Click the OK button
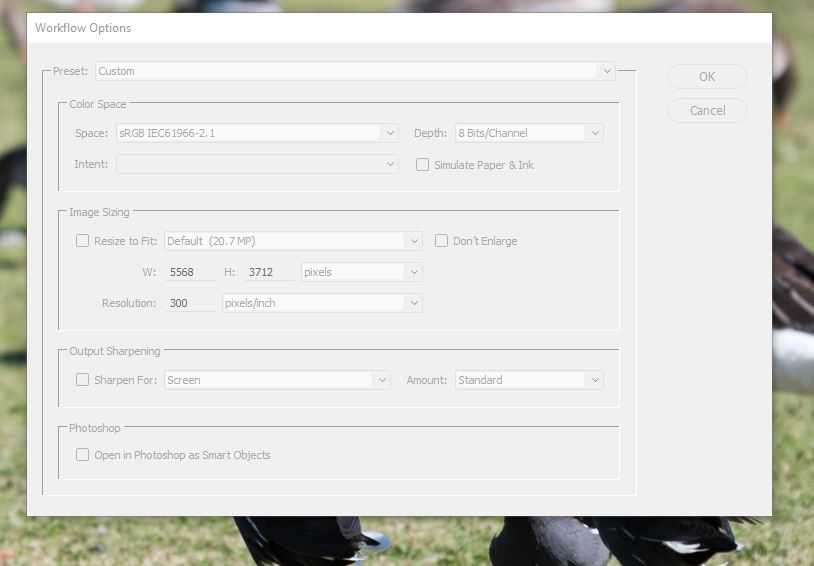This screenshot has width=814, height=566. (707, 77)
